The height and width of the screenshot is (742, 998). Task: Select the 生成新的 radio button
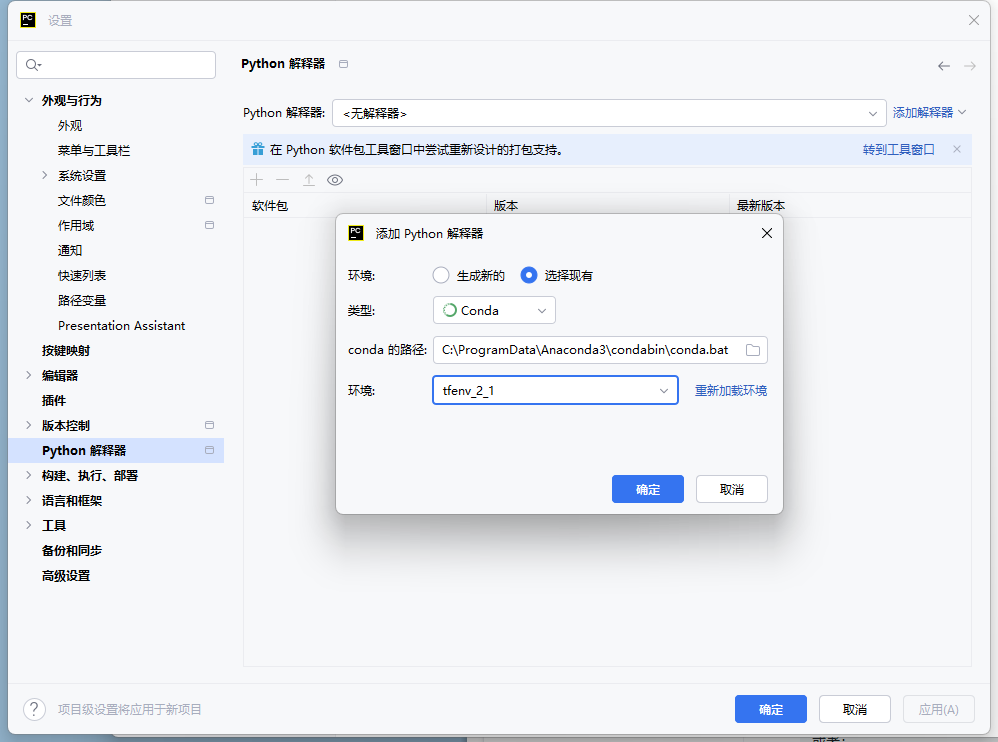(x=440, y=275)
